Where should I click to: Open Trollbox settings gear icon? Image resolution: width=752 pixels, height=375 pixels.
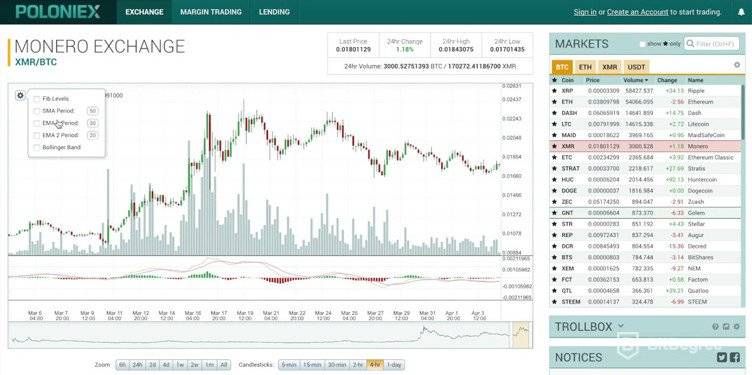click(x=736, y=327)
